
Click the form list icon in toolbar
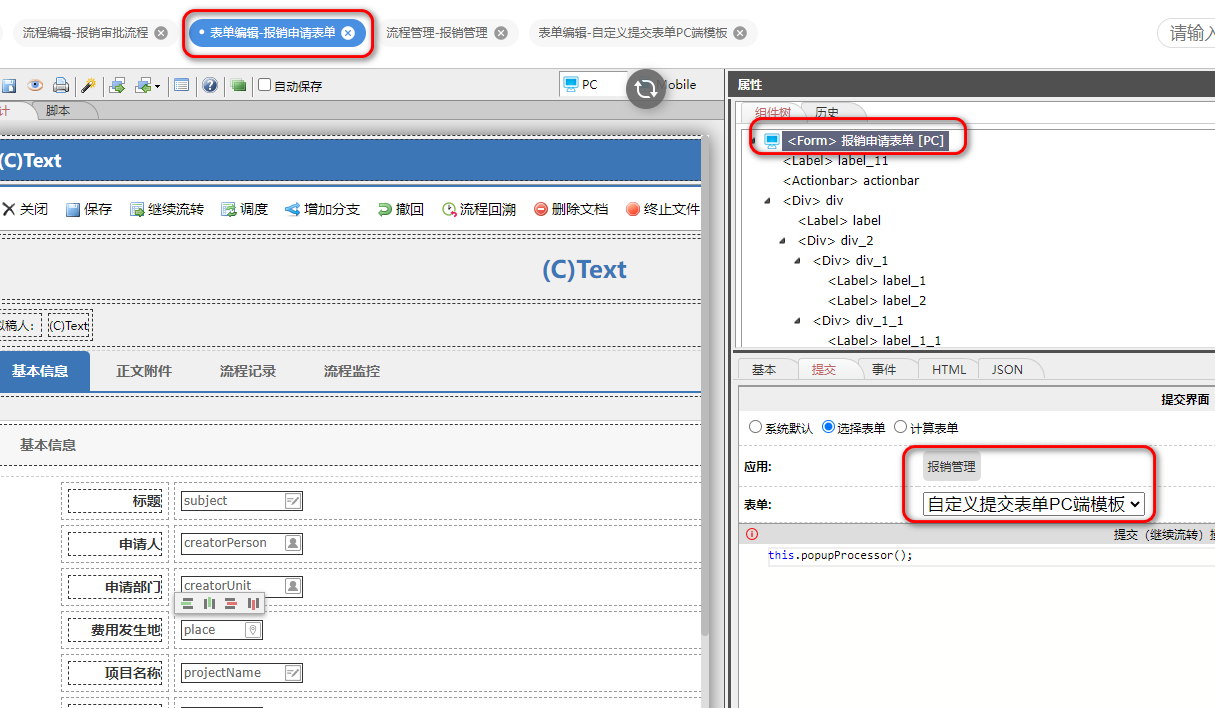pos(181,86)
